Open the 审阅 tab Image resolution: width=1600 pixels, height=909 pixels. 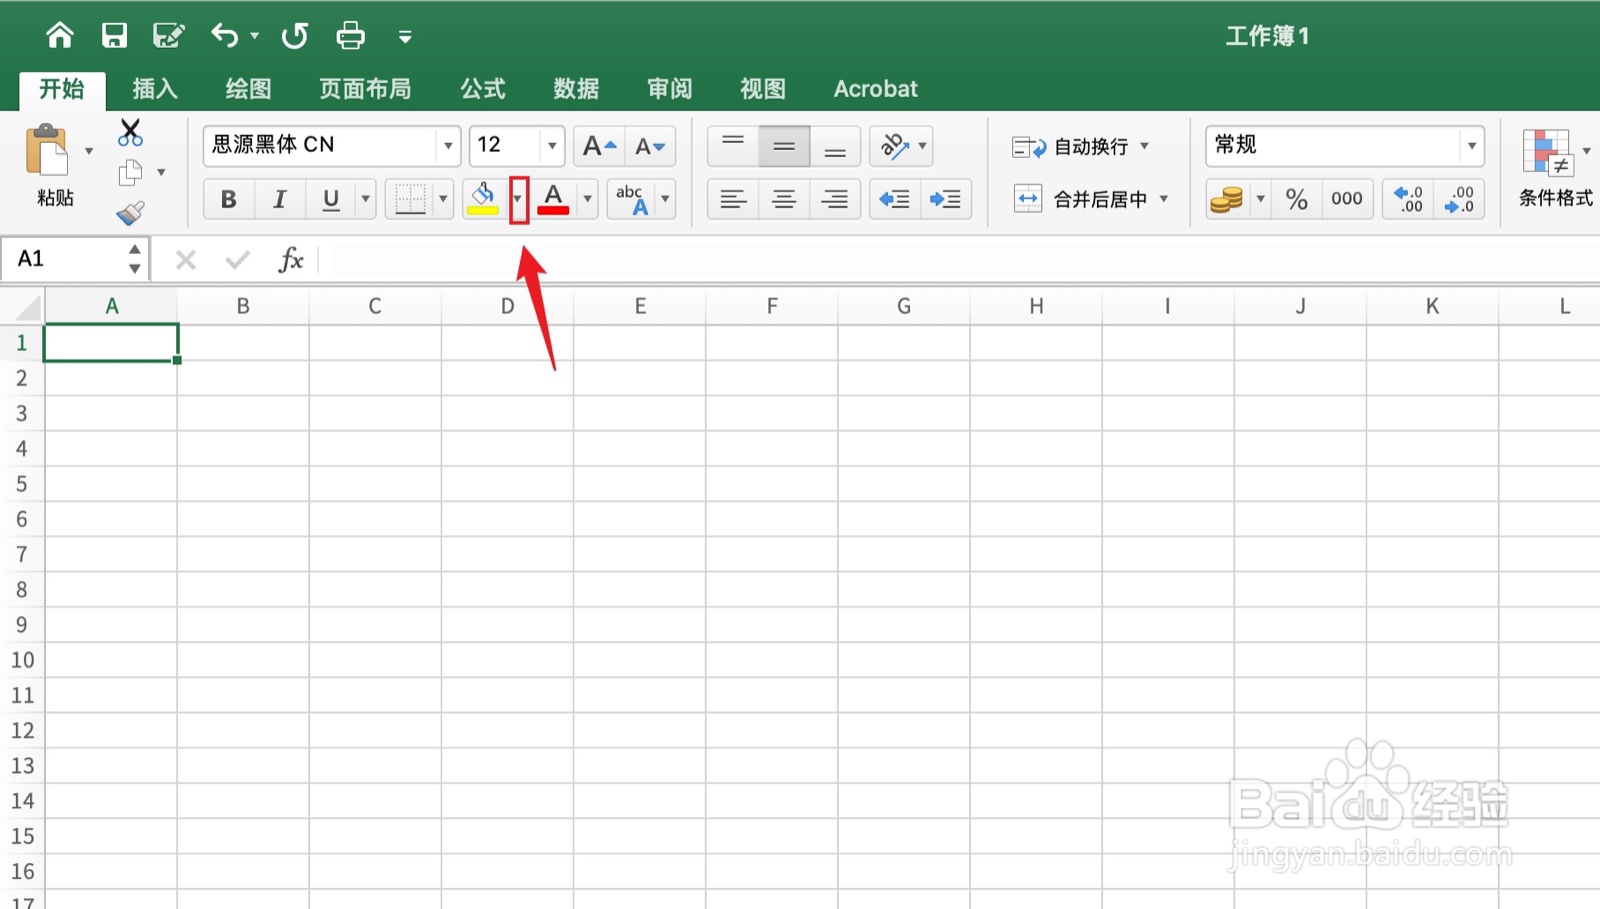669,89
